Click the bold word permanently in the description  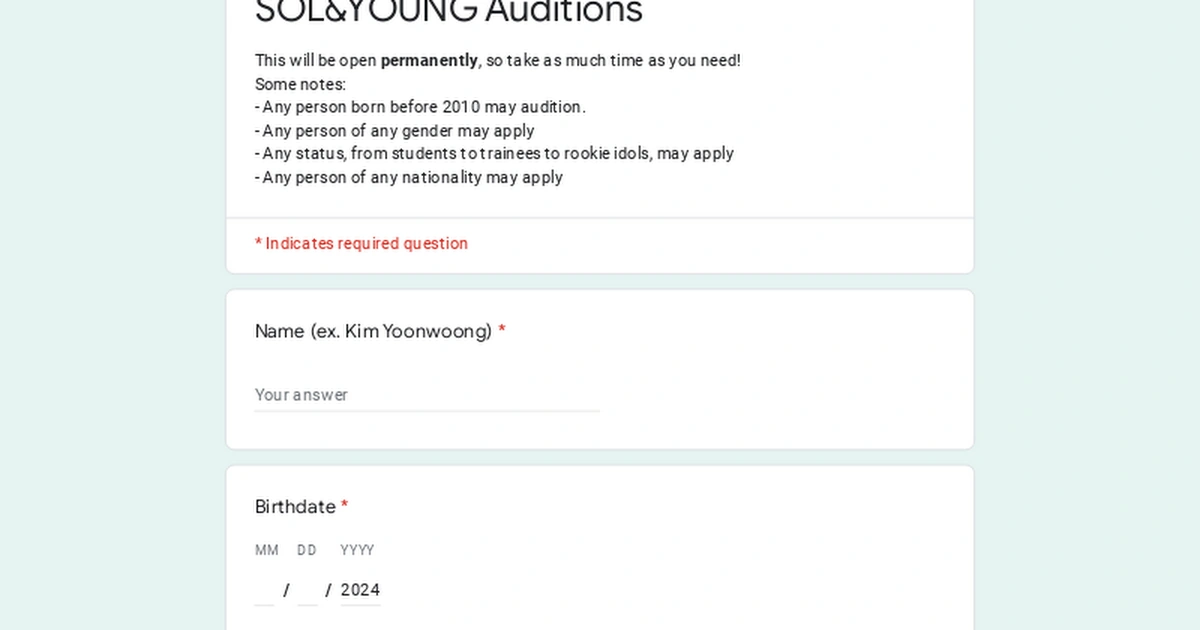[429, 60]
